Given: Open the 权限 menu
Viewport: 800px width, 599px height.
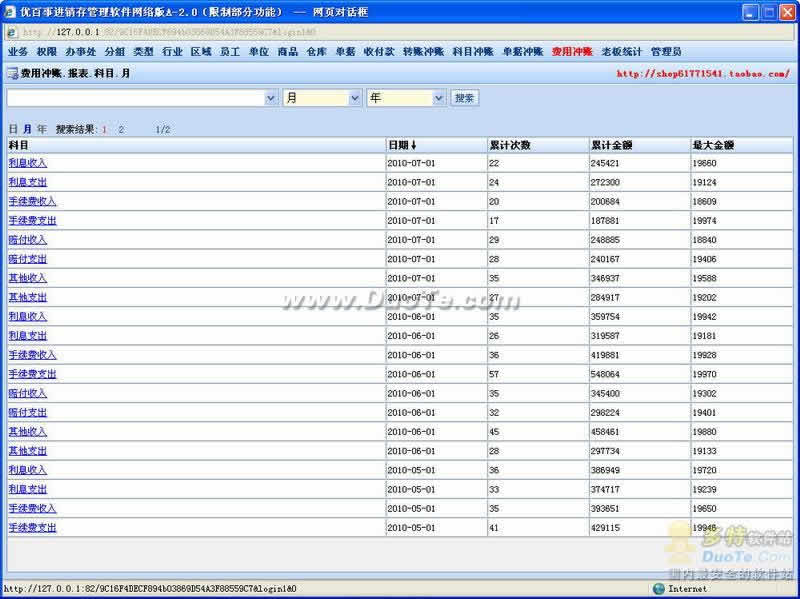Looking at the screenshot, I should tap(46, 52).
